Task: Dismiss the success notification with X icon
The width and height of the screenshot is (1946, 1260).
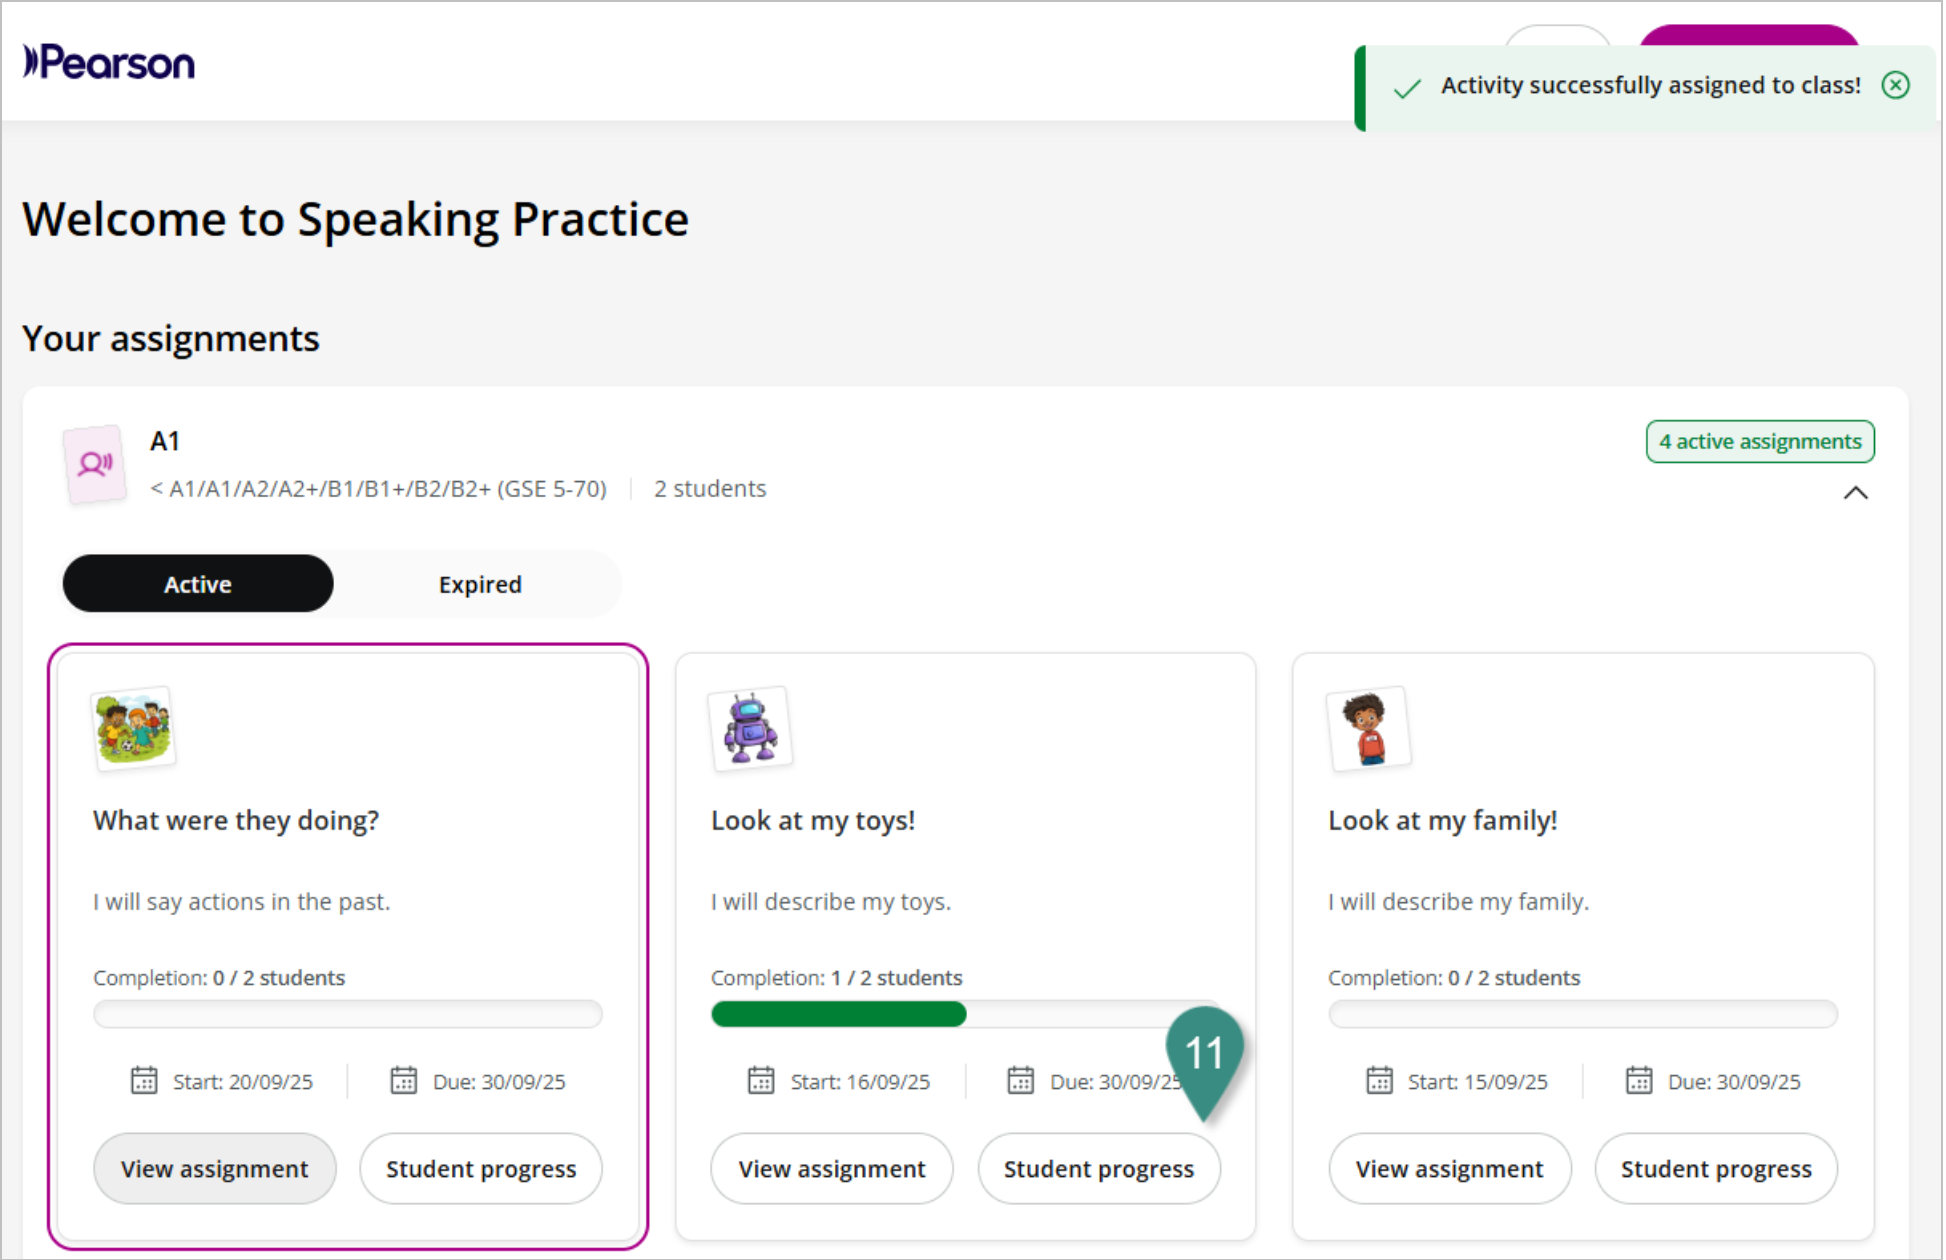Action: [1895, 85]
